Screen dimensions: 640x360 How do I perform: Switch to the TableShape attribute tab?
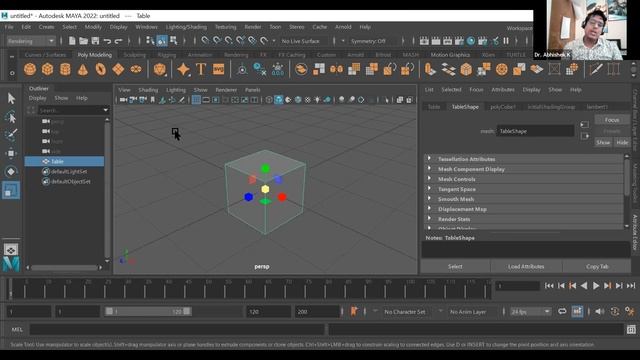465,107
